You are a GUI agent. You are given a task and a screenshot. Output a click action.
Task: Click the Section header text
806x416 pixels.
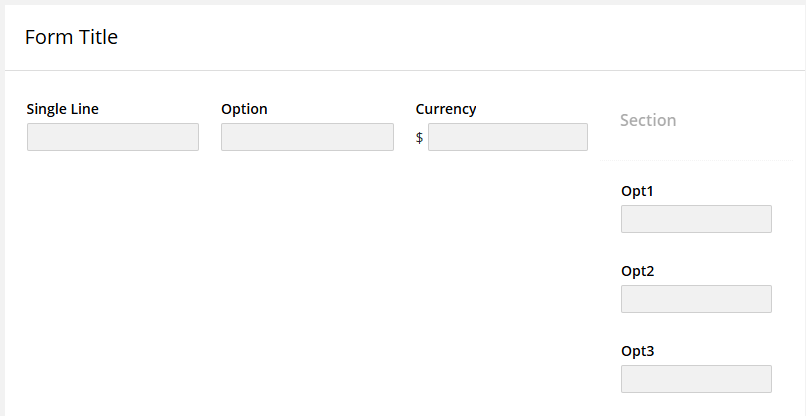(648, 120)
